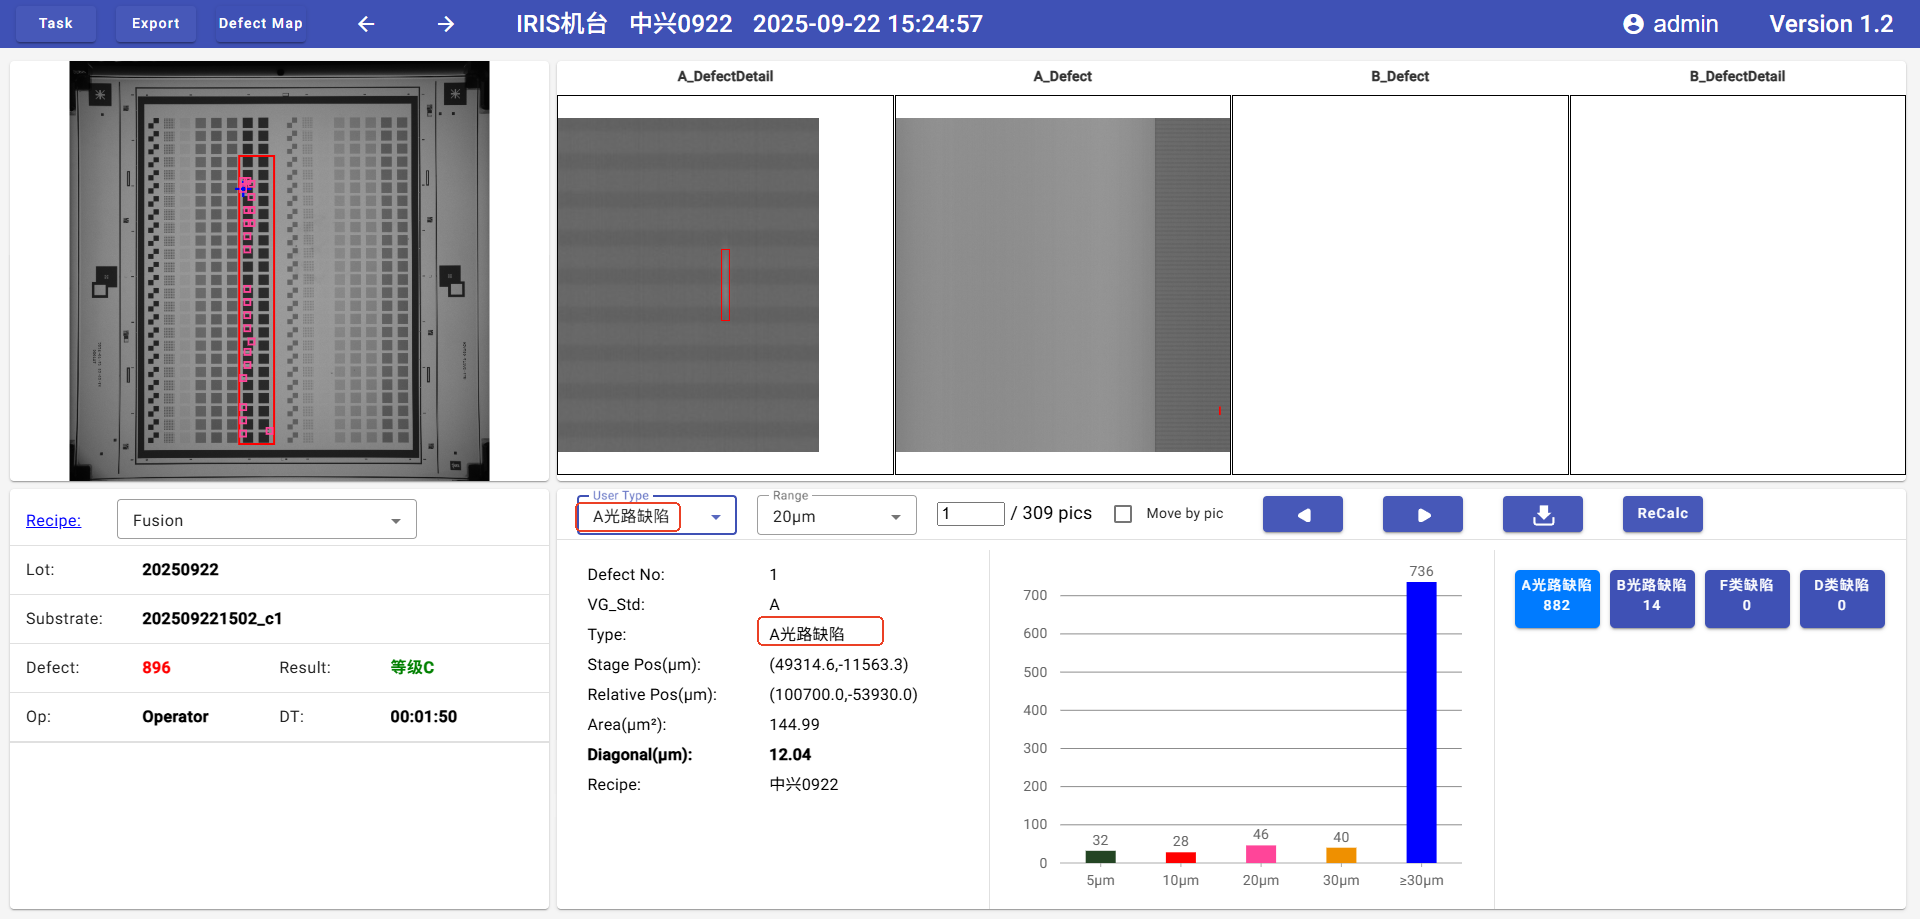
Task: Click the picture number input field
Action: [x=970, y=514]
